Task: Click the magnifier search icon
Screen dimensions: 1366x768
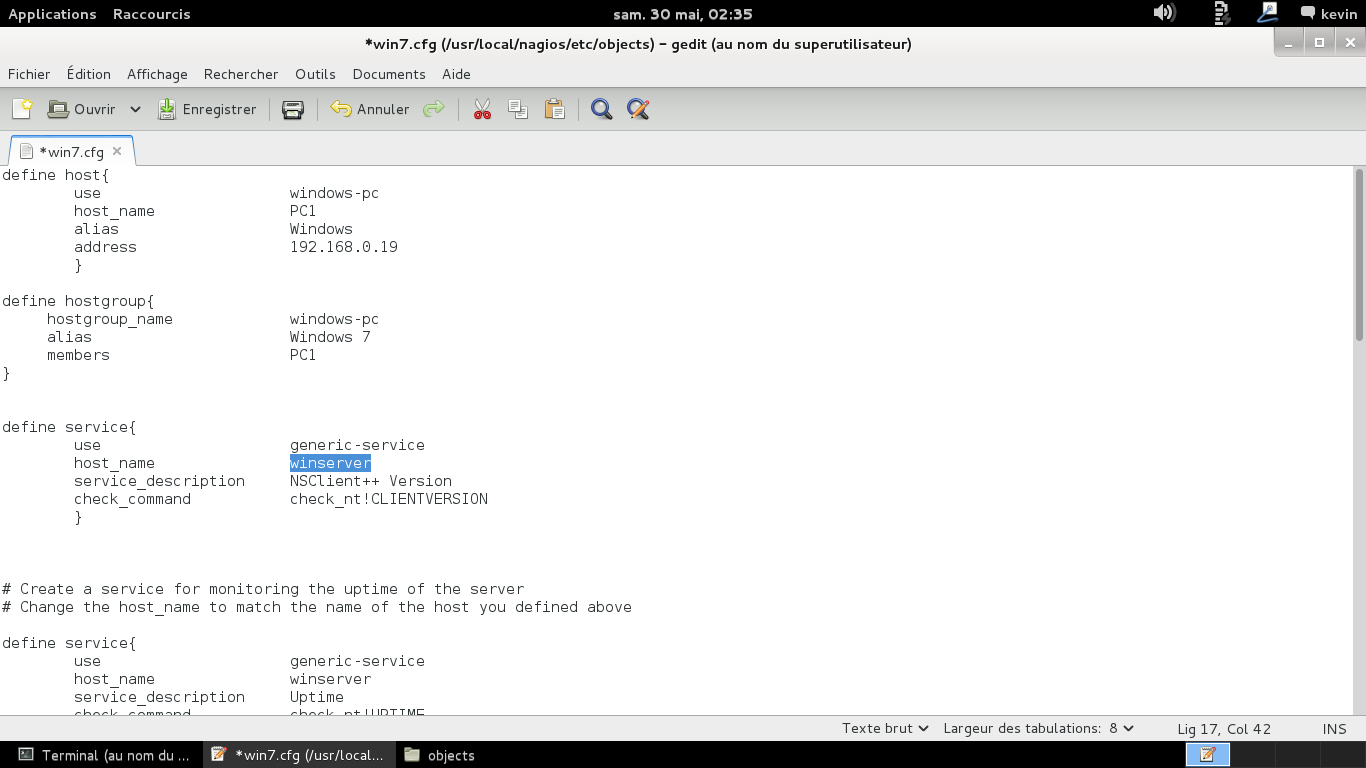Action: (601, 109)
